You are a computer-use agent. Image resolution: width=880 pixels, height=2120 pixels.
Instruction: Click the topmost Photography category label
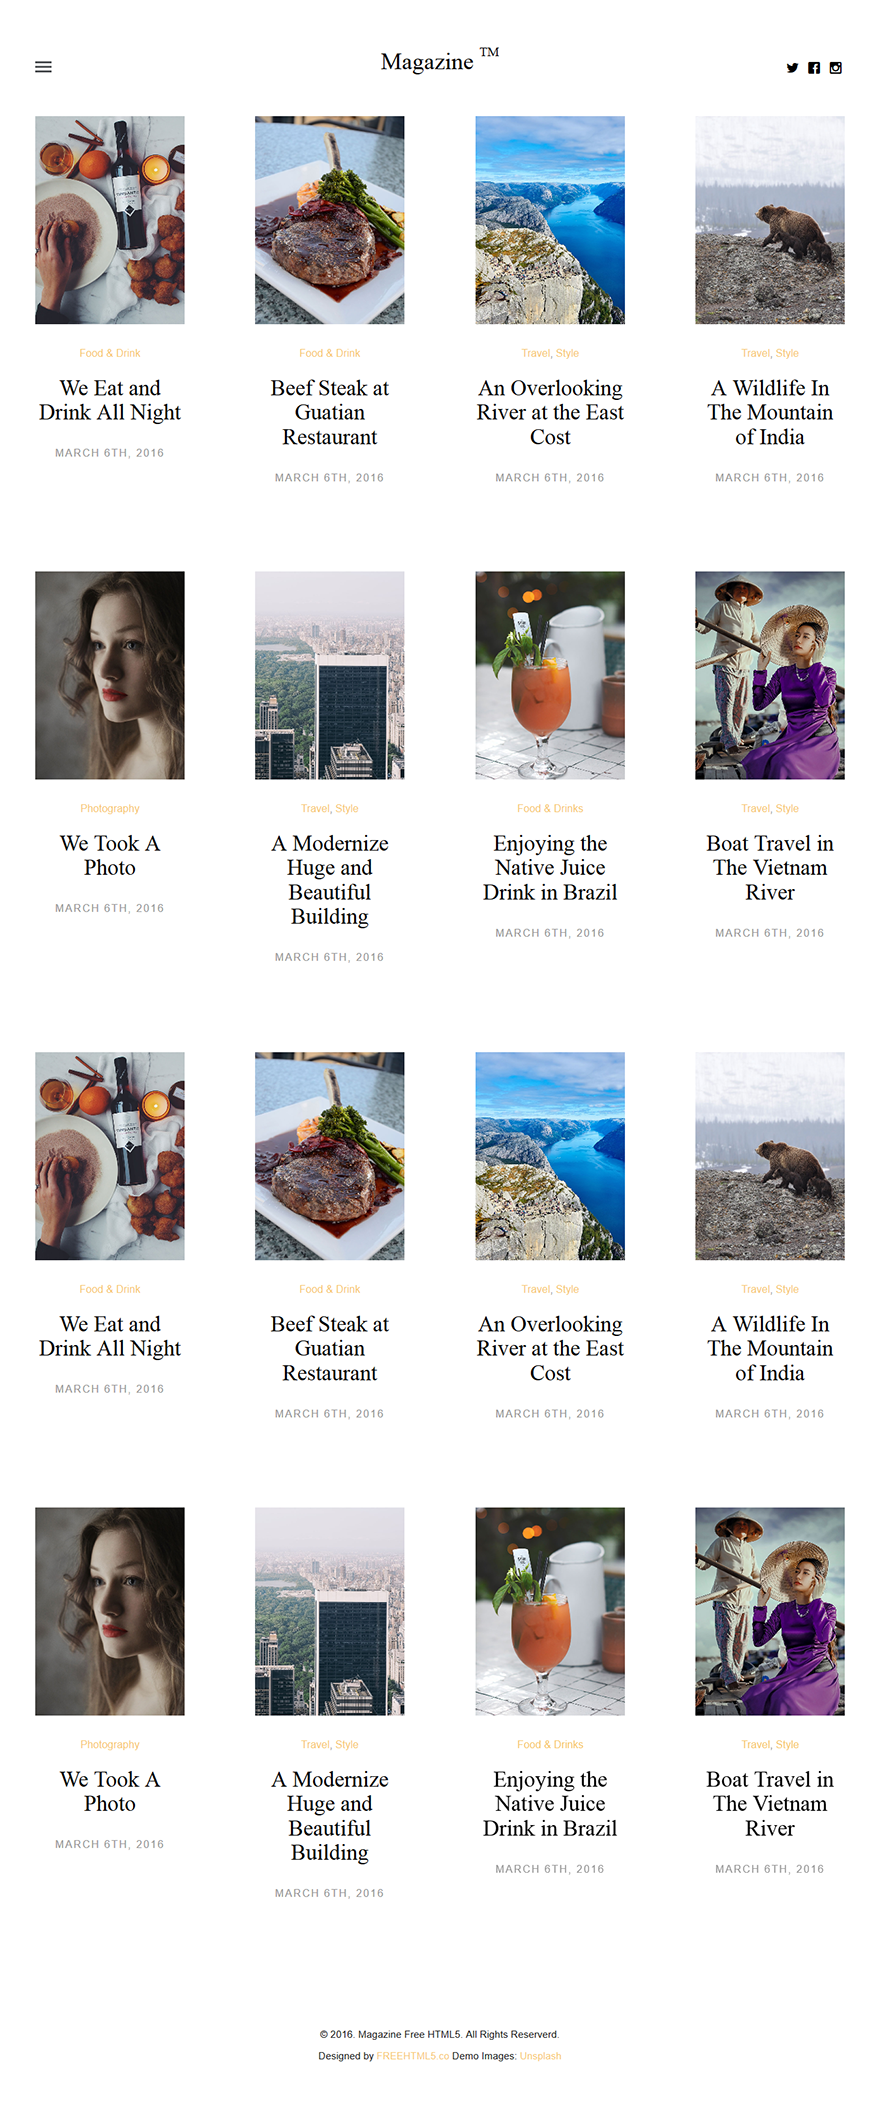coord(110,808)
